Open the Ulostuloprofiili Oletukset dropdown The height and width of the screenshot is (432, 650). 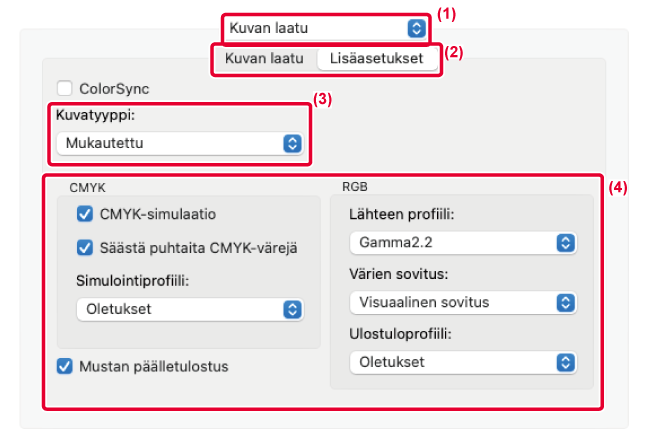(x=462, y=361)
